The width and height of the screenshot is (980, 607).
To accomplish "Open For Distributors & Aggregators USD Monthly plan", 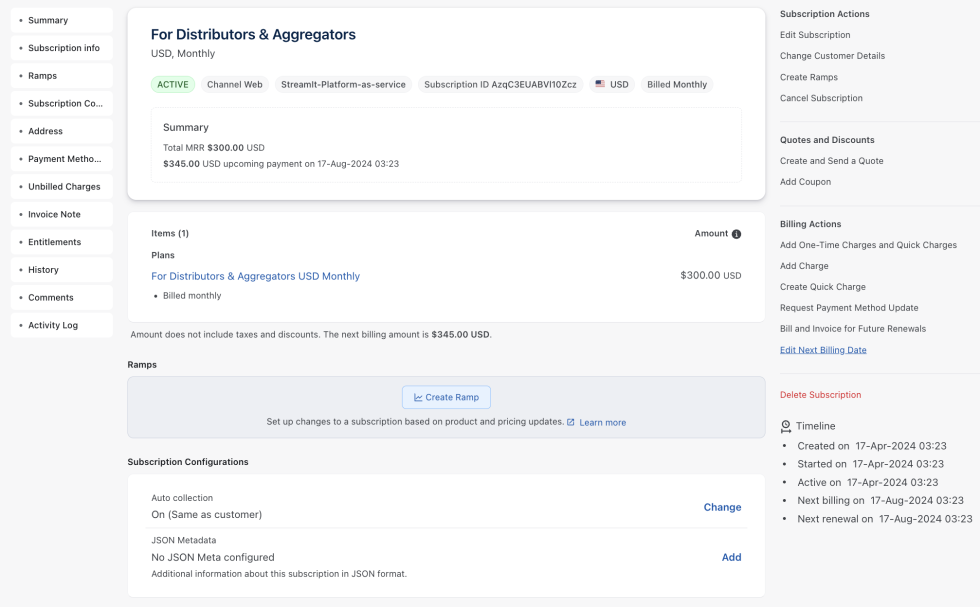I will tap(255, 276).
